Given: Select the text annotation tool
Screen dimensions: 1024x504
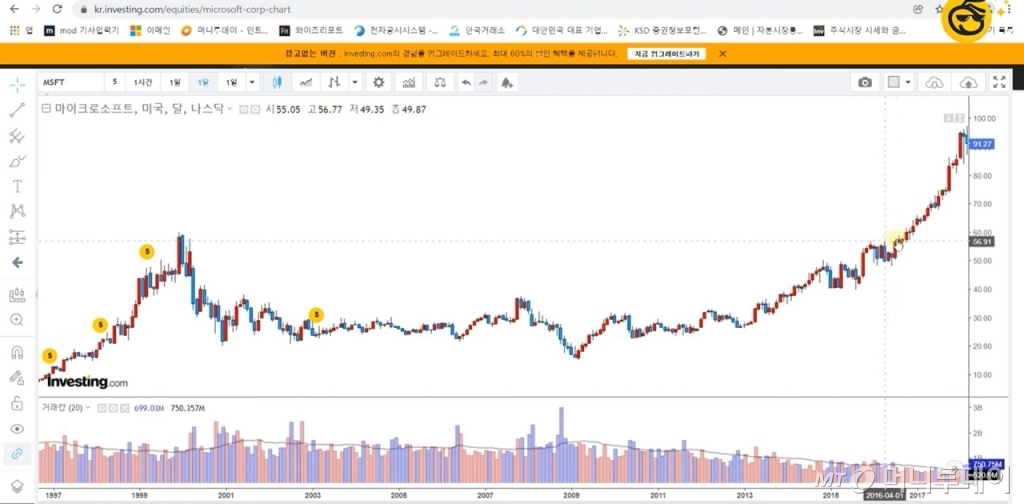Looking at the screenshot, I should pos(17,186).
